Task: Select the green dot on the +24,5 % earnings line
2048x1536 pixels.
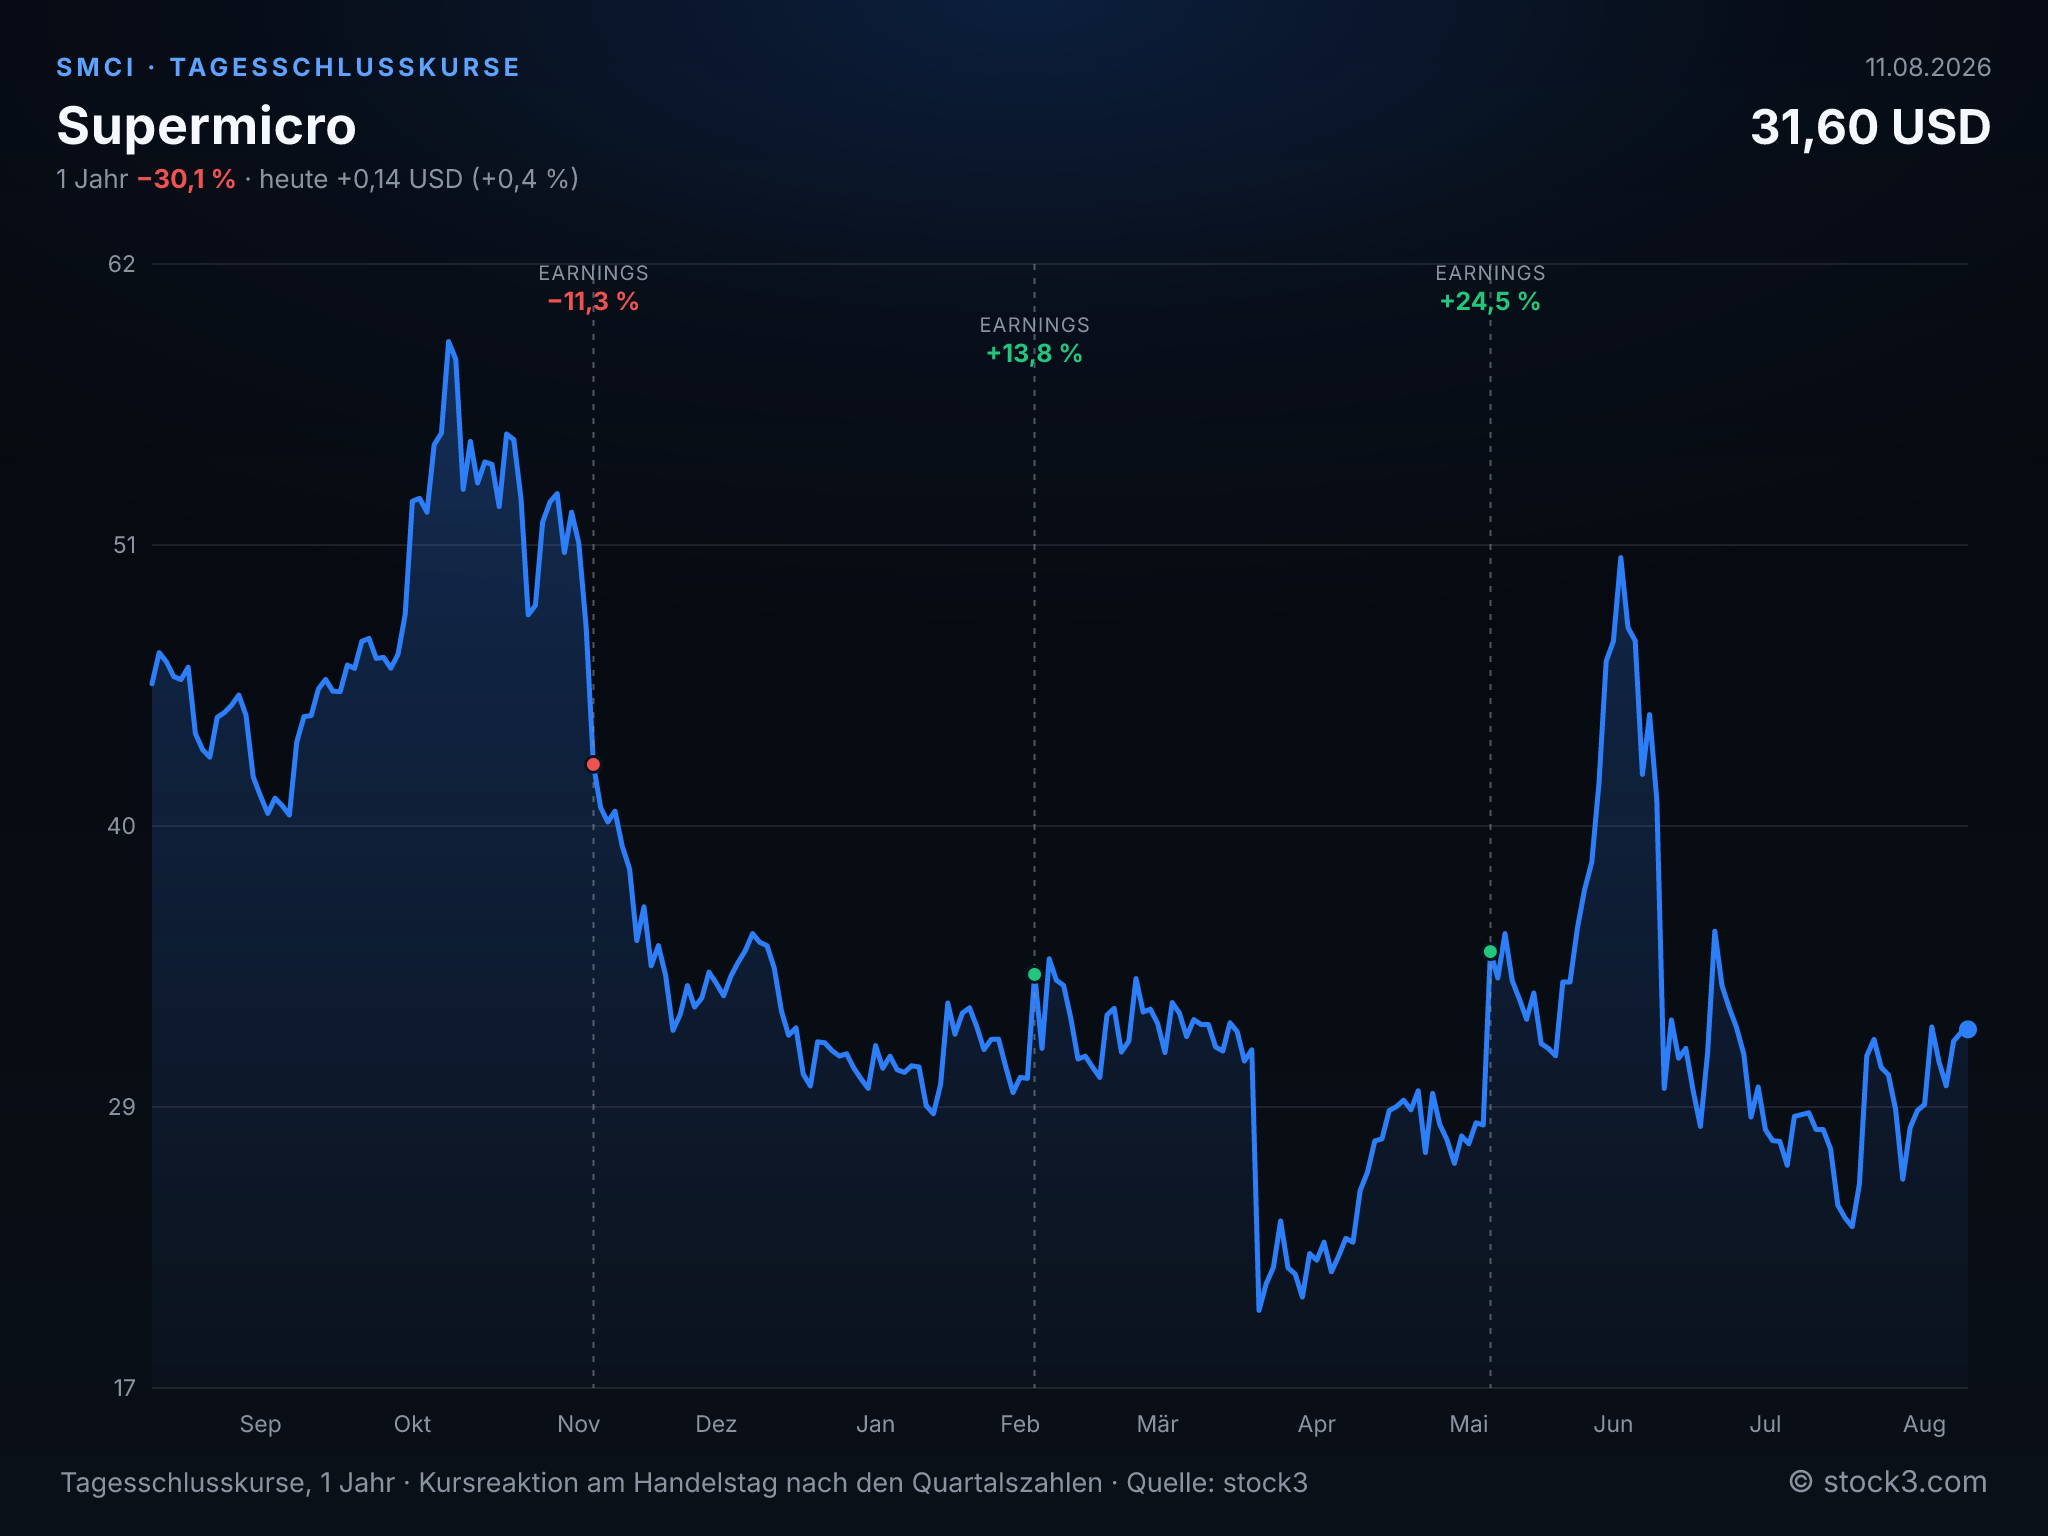Action: click(x=1490, y=951)
